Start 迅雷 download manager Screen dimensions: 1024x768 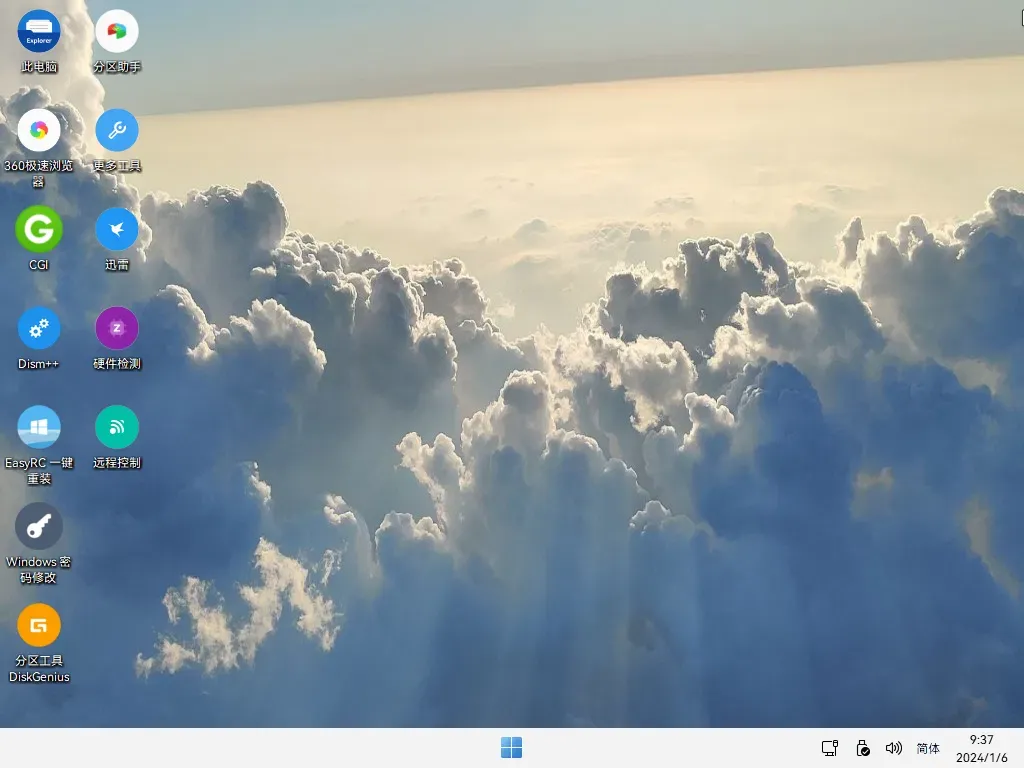[117, 230]
